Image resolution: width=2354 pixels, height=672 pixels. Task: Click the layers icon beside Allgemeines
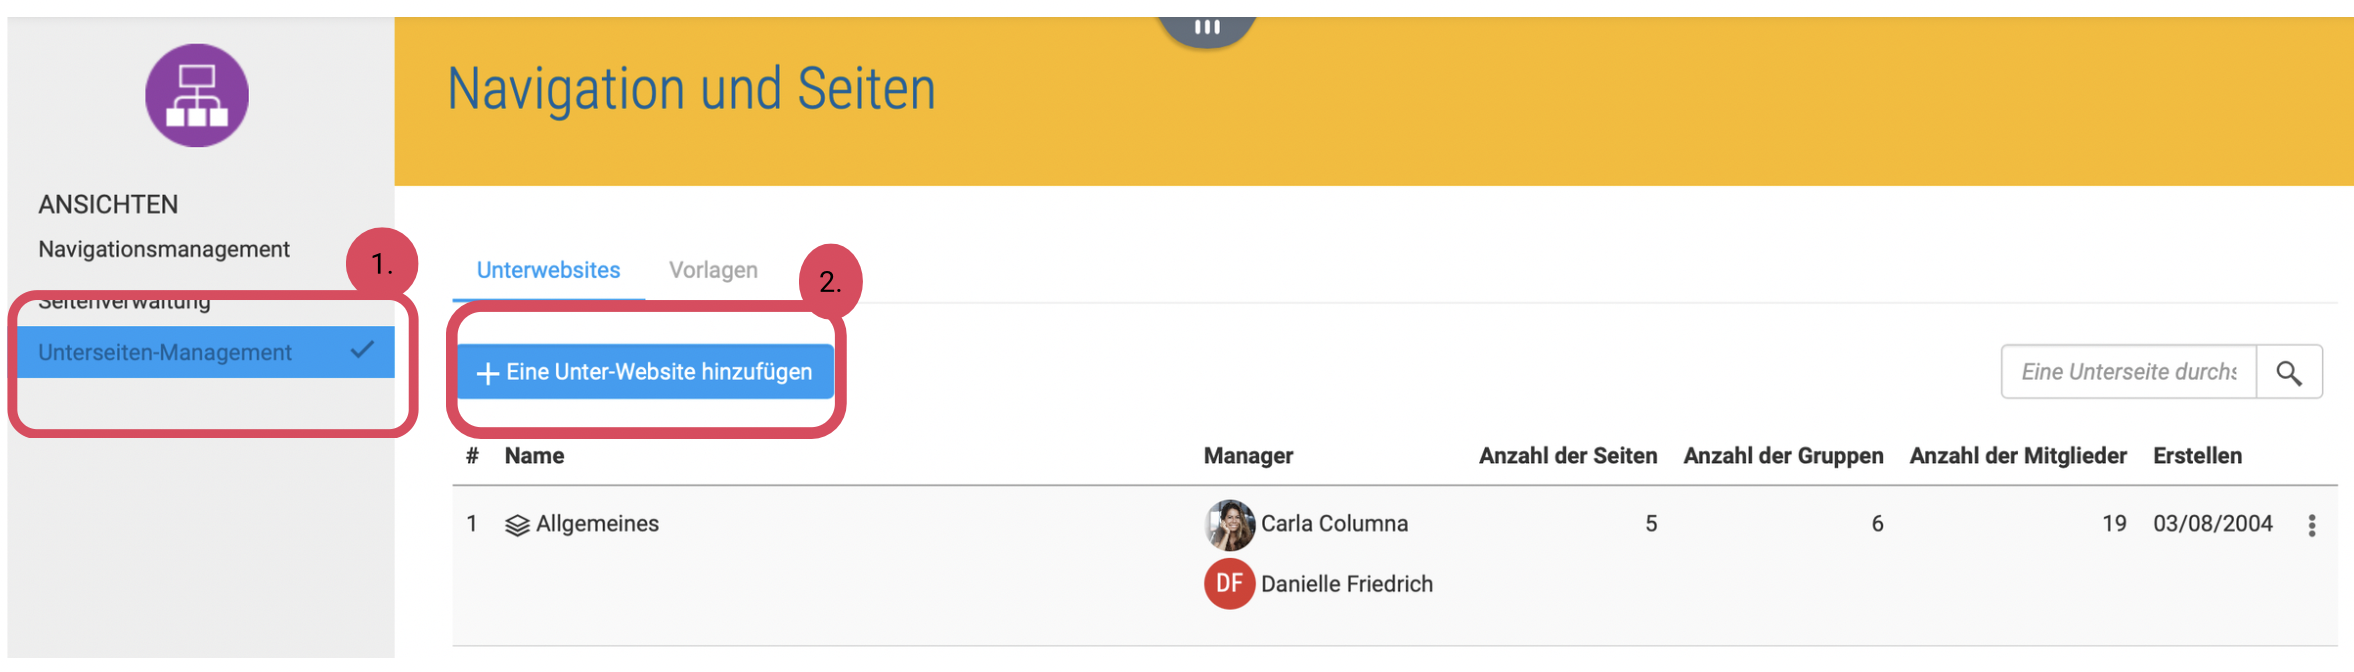pos(517,525)
